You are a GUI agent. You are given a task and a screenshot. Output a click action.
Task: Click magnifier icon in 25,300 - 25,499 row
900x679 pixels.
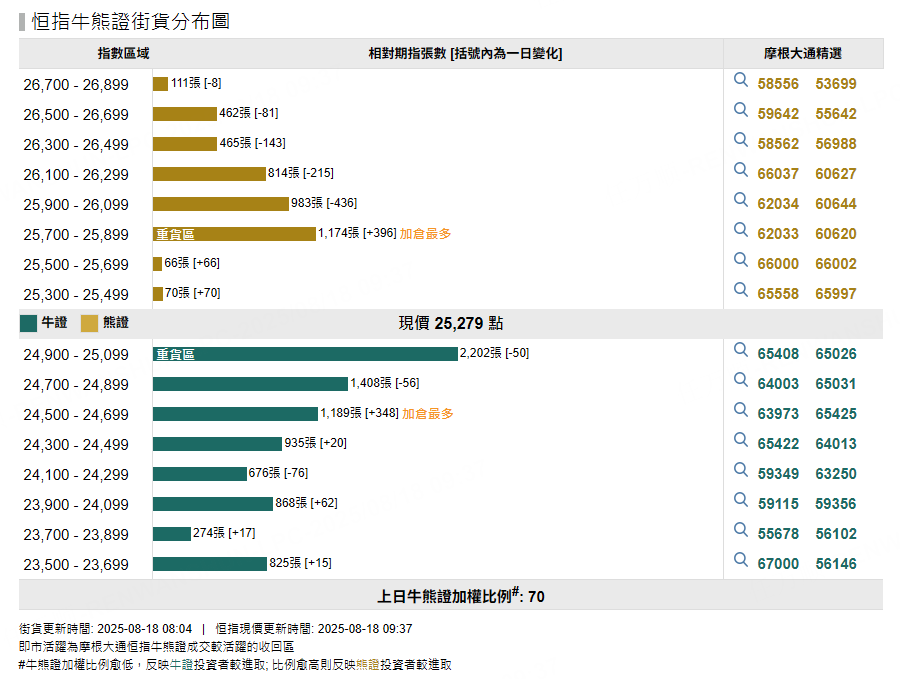(x=741, y=289)
